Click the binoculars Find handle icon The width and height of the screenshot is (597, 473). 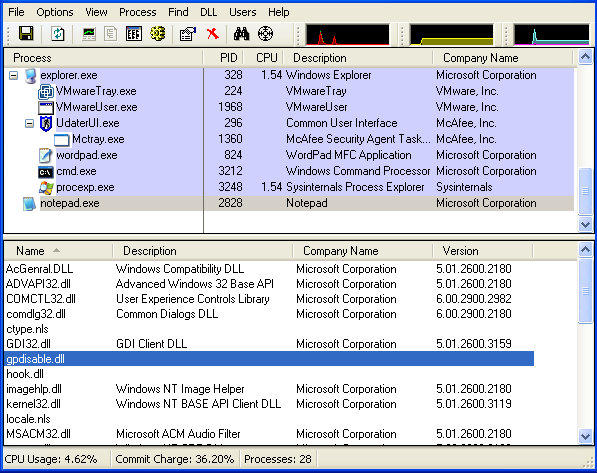click(241, 34)
